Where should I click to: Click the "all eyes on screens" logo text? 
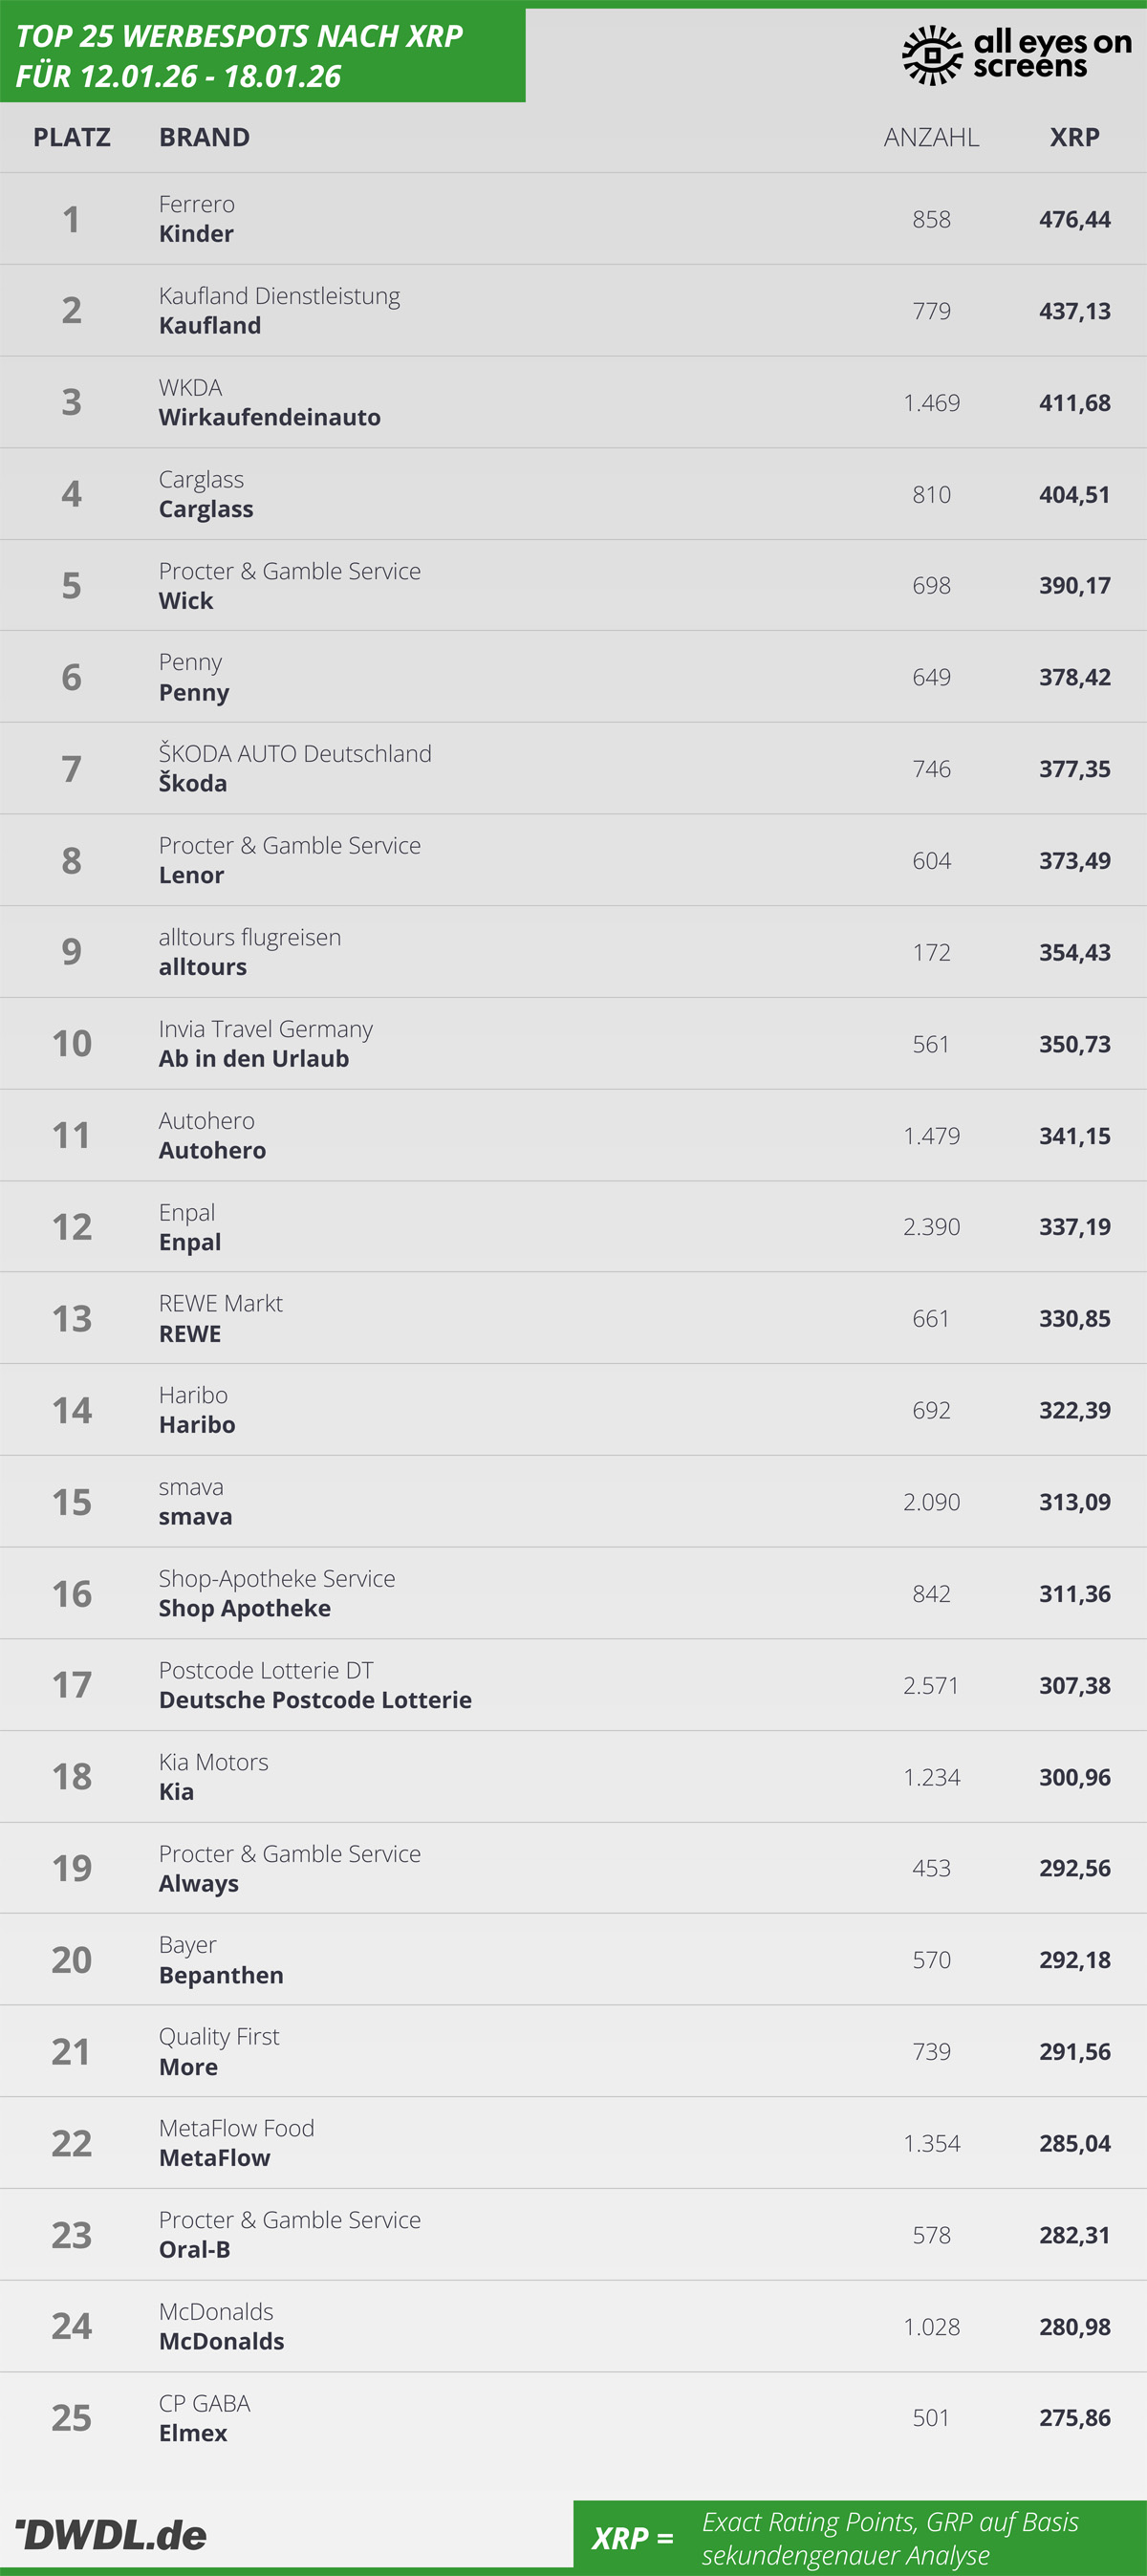tap(1052, 54)
